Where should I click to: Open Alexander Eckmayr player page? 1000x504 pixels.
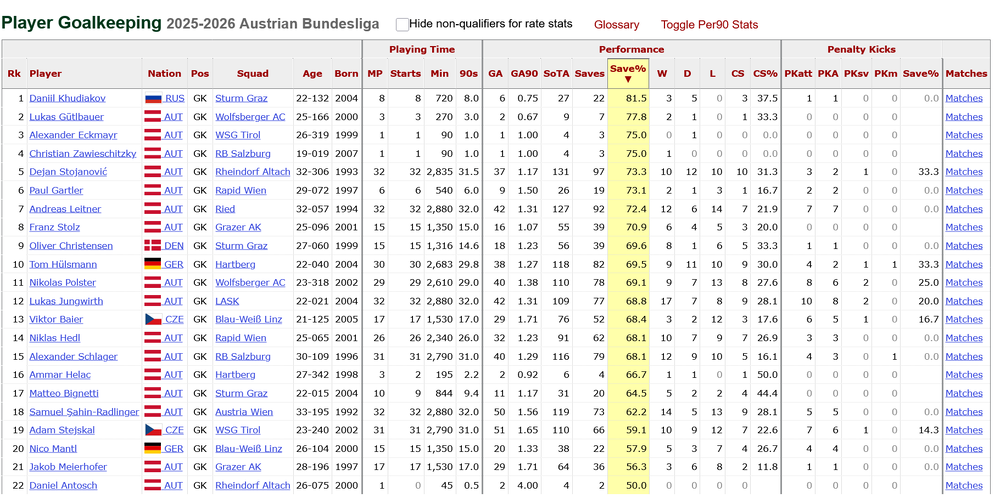(x=73, y=135)
